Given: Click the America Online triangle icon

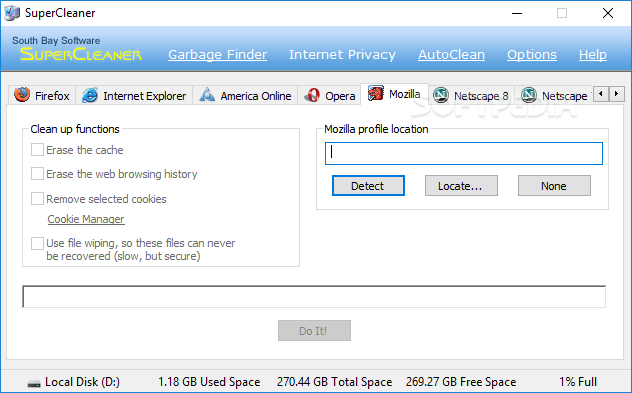Looking at the screenshot, I should click(207, 95).
